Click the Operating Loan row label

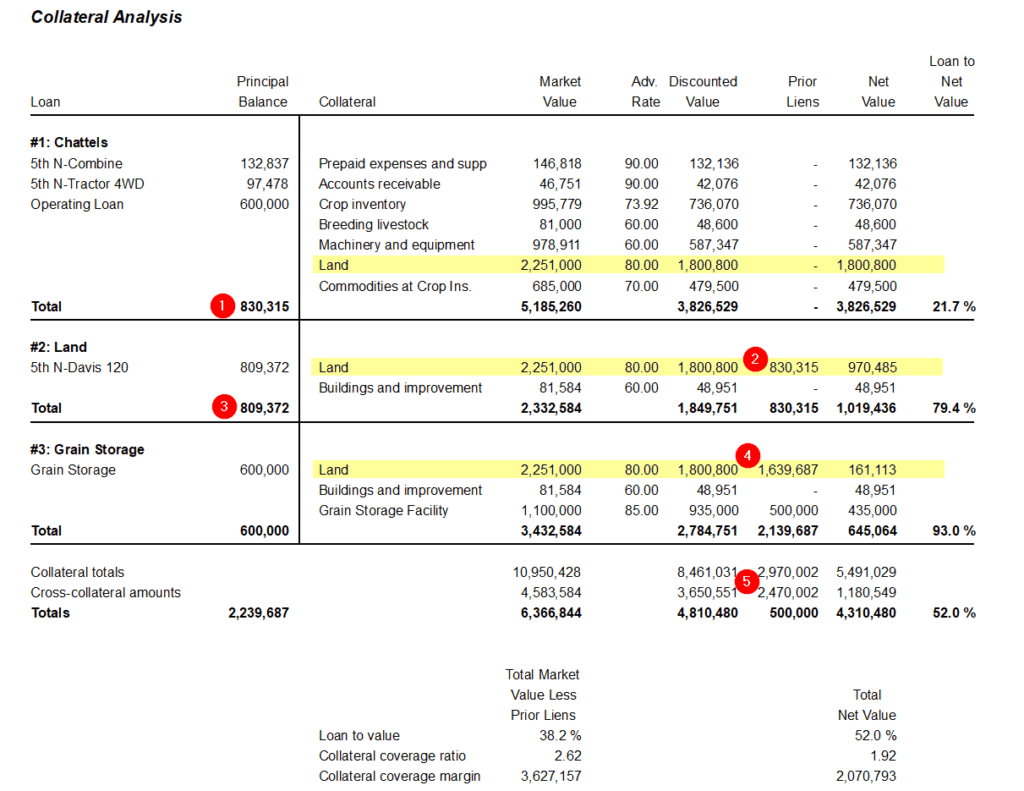pyautogui.click(x=77, y=204)
